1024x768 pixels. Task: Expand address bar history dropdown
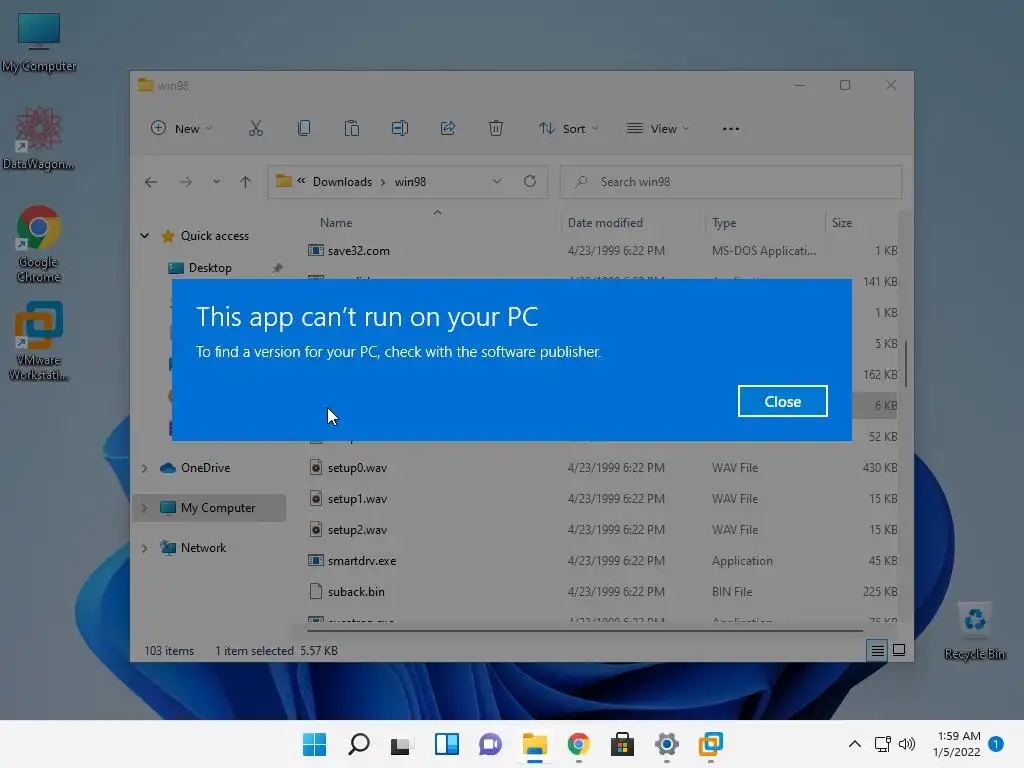[x=497, y=181]
